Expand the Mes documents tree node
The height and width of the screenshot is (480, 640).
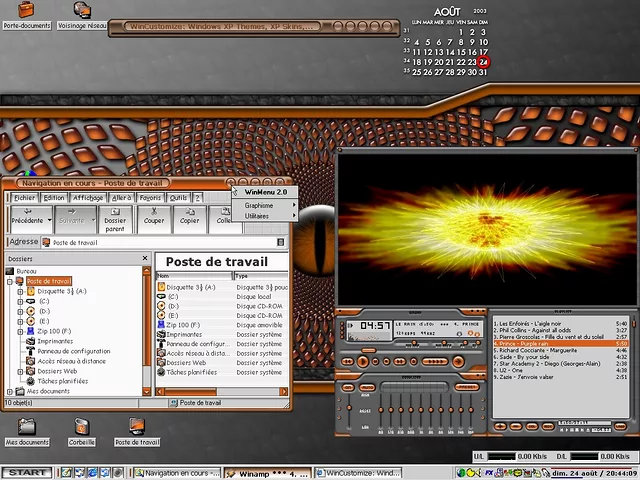(x=10, y=391)
